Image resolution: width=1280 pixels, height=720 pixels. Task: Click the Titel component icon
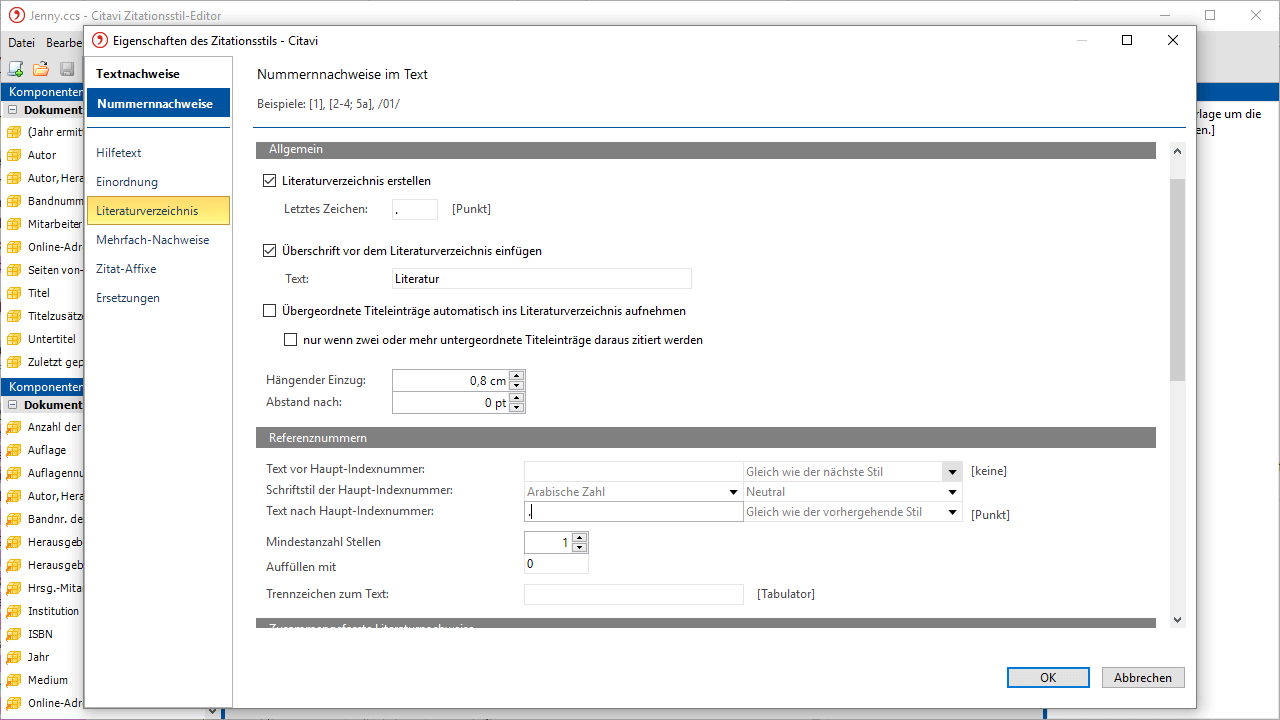click(x=14, y=293)
